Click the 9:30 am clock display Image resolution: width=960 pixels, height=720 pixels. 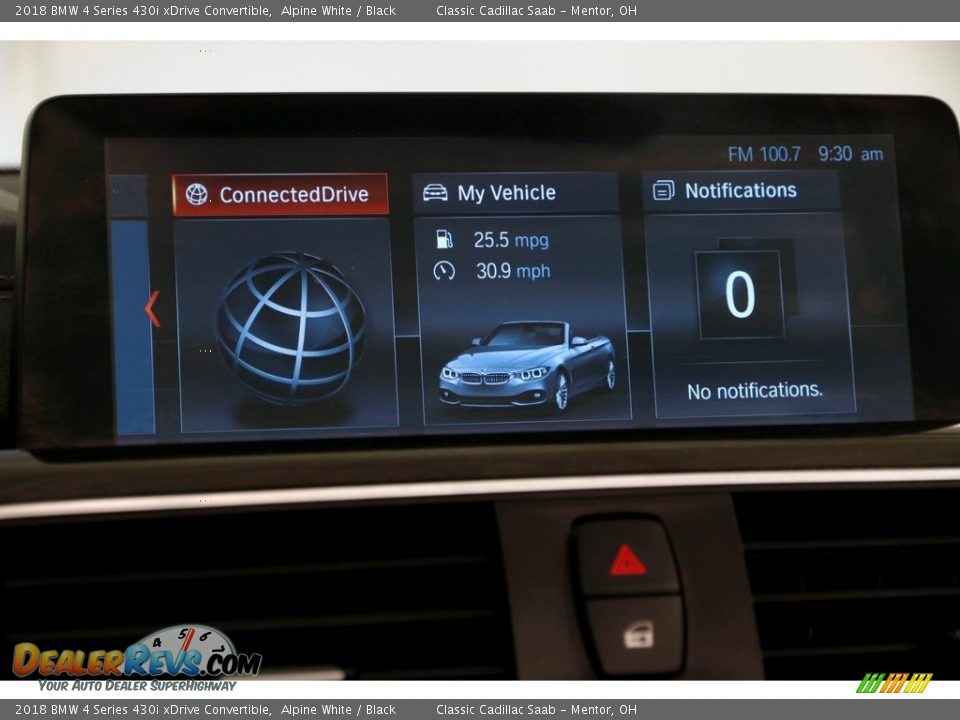click(850, 154)
